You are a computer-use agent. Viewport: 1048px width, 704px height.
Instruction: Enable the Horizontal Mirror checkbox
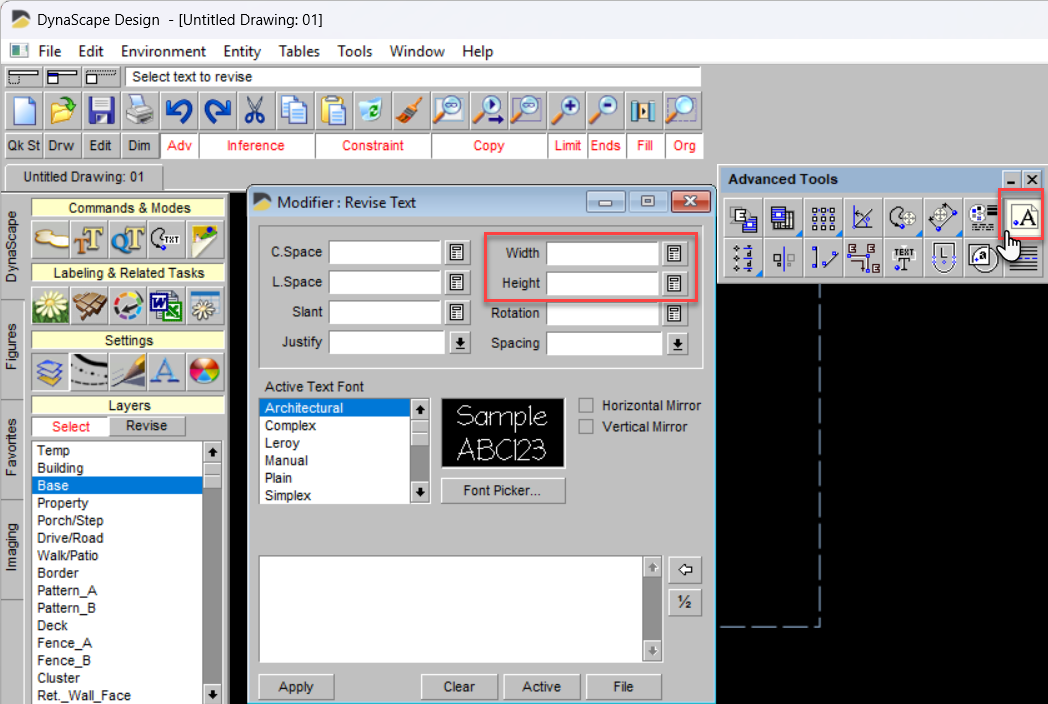point(586,406)
